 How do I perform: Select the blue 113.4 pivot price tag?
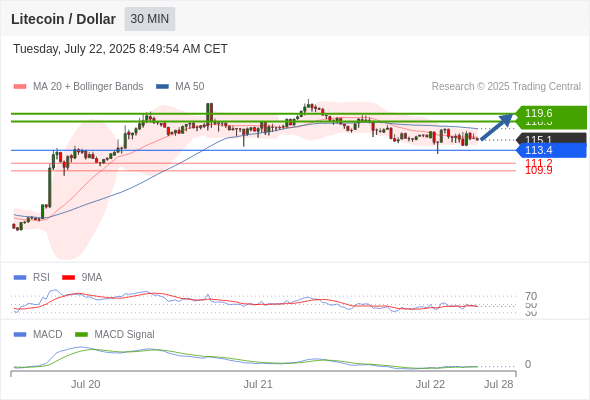(551, 150)
